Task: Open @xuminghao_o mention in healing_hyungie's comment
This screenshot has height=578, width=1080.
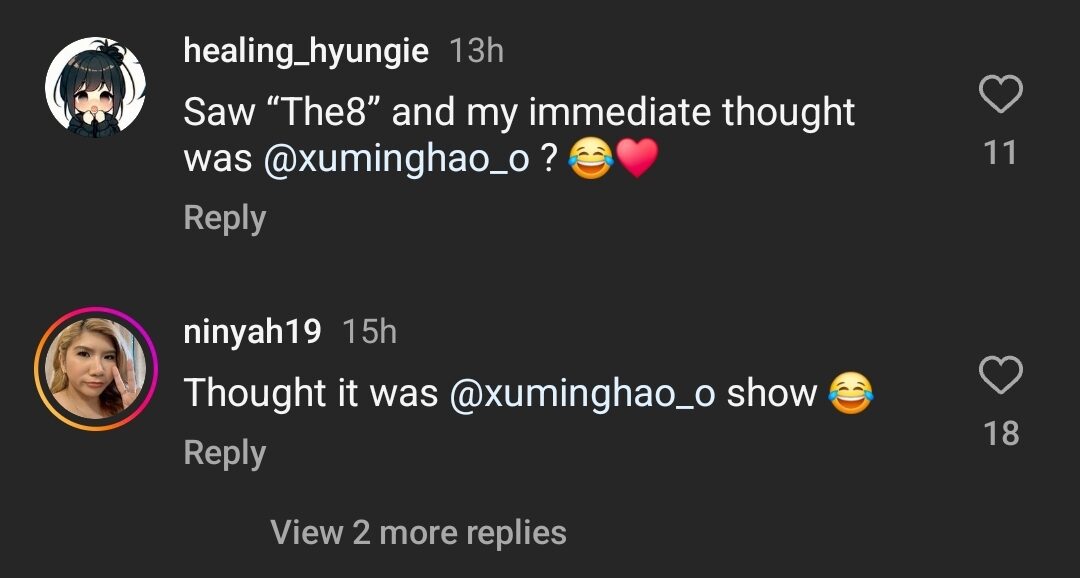Action: pos(396,160)
